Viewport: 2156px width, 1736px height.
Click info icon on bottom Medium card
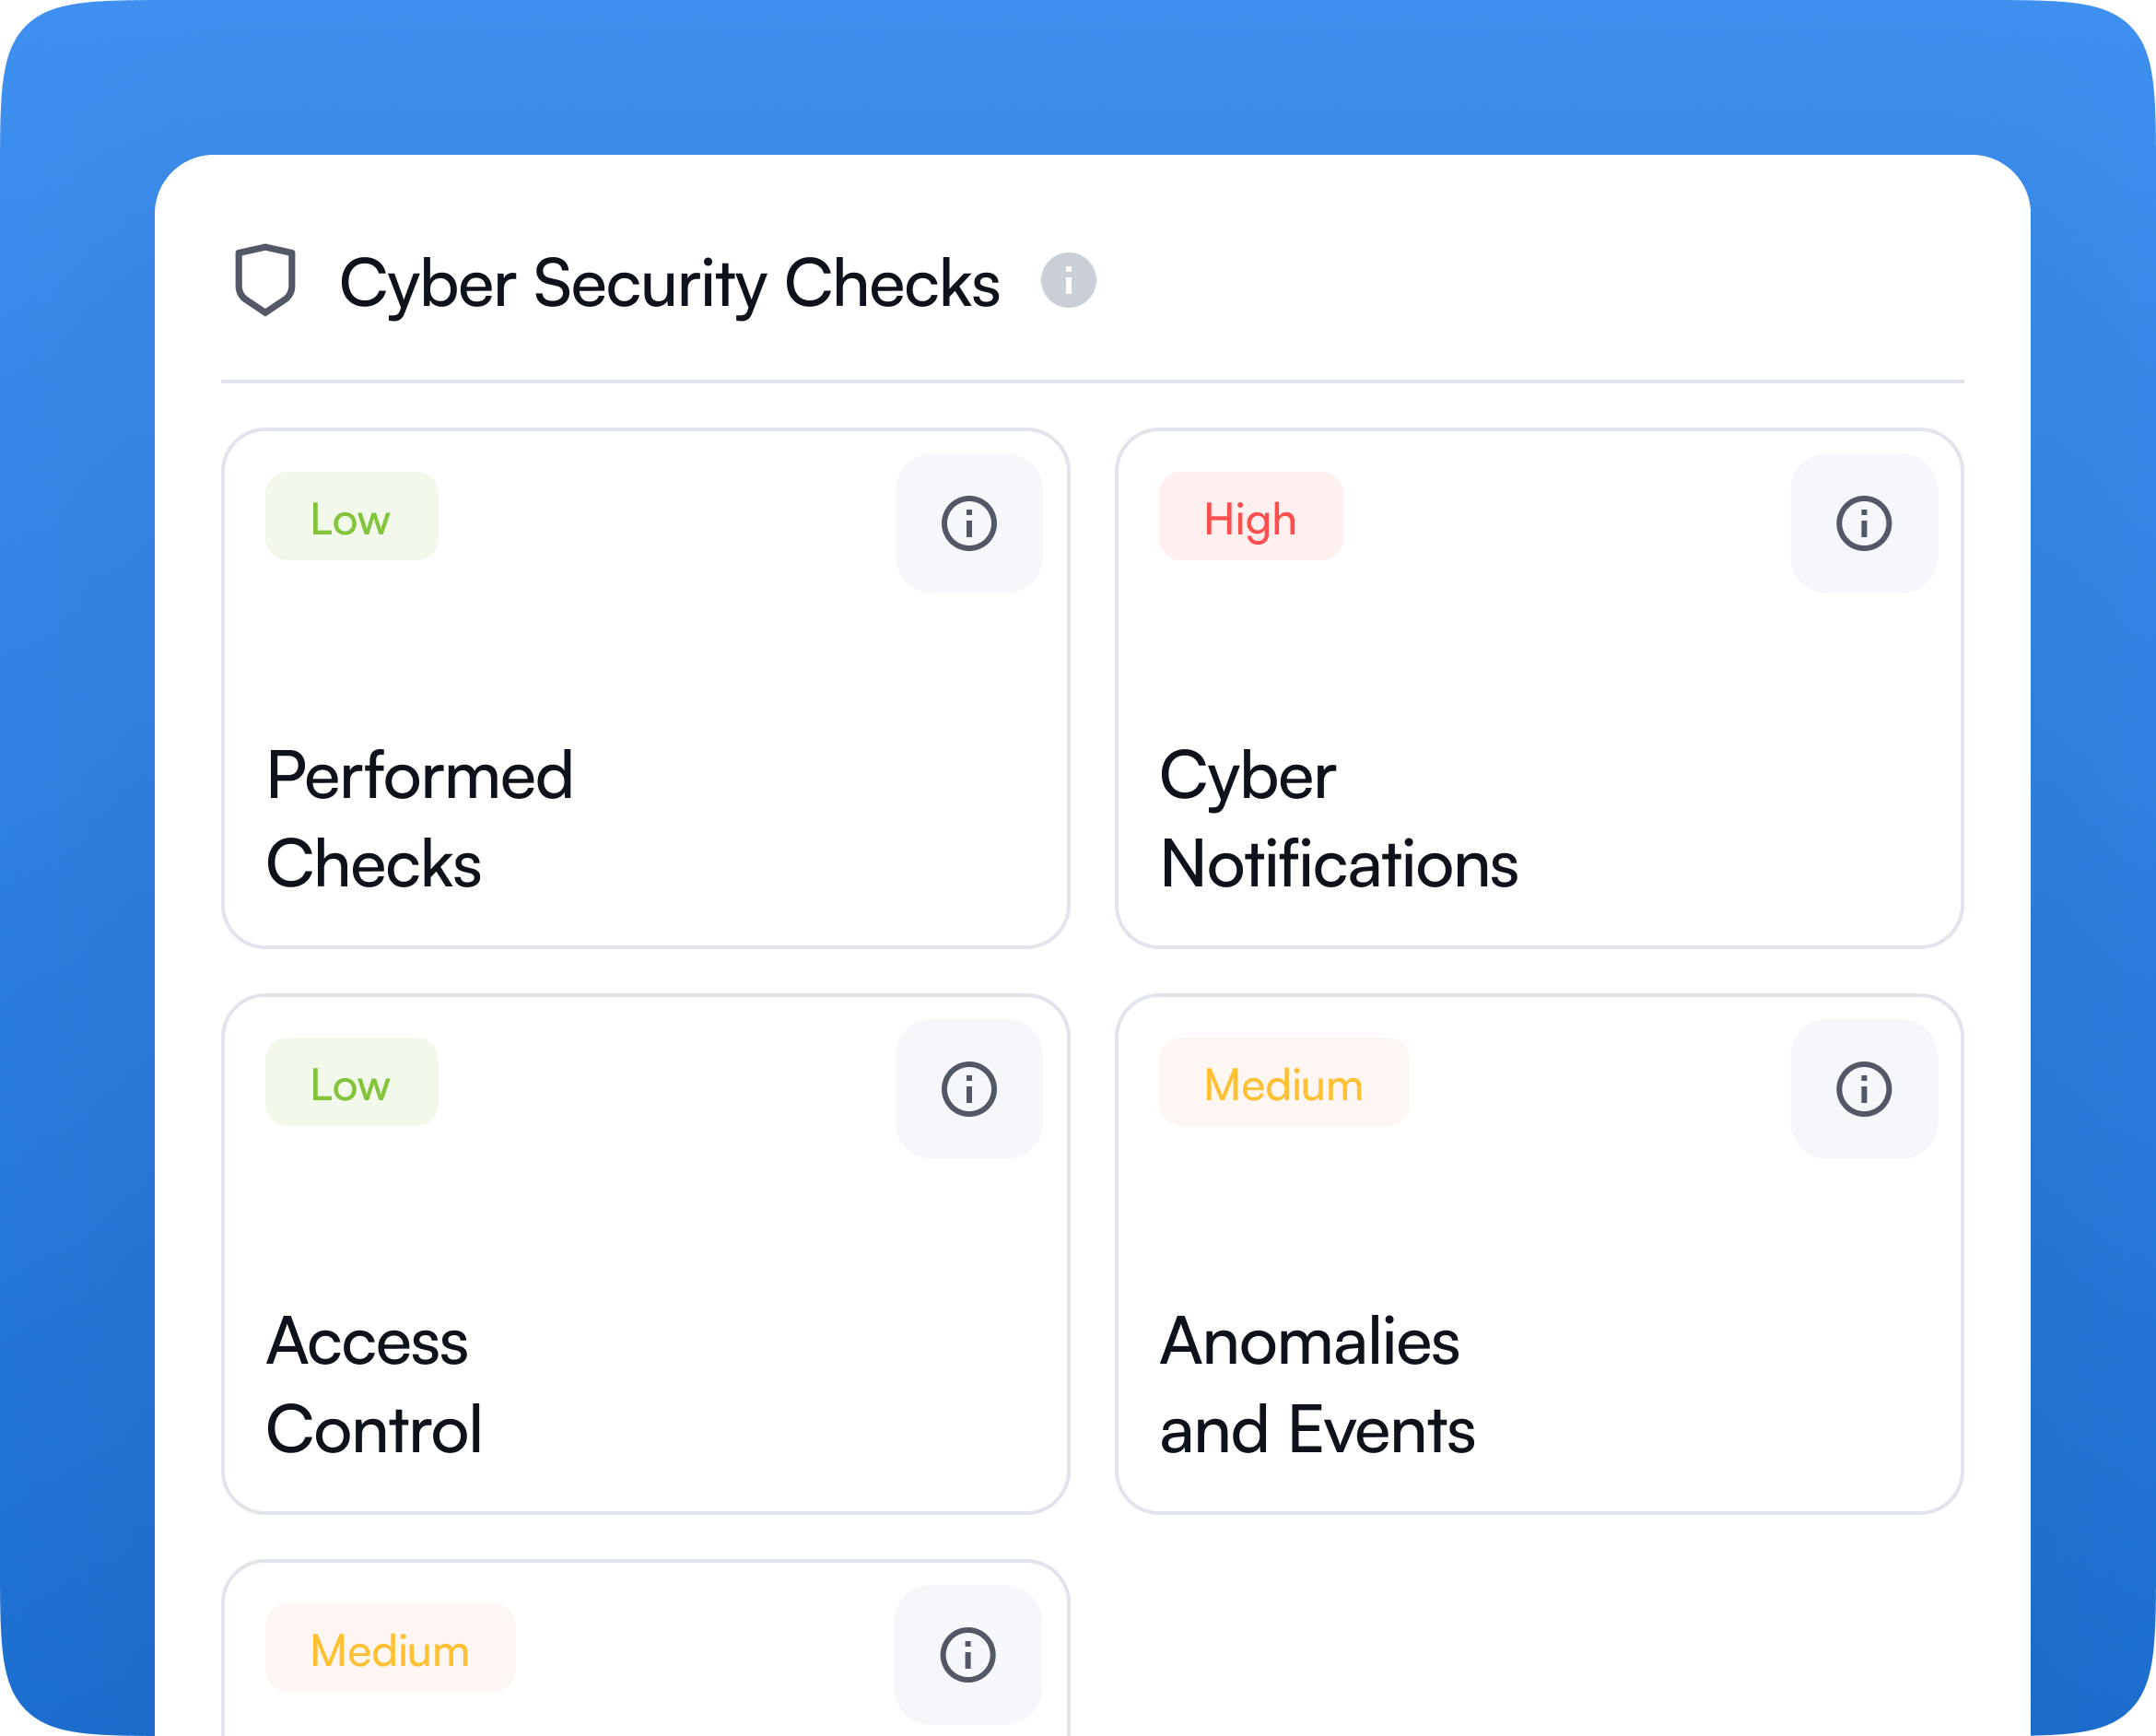[968, 1655]
